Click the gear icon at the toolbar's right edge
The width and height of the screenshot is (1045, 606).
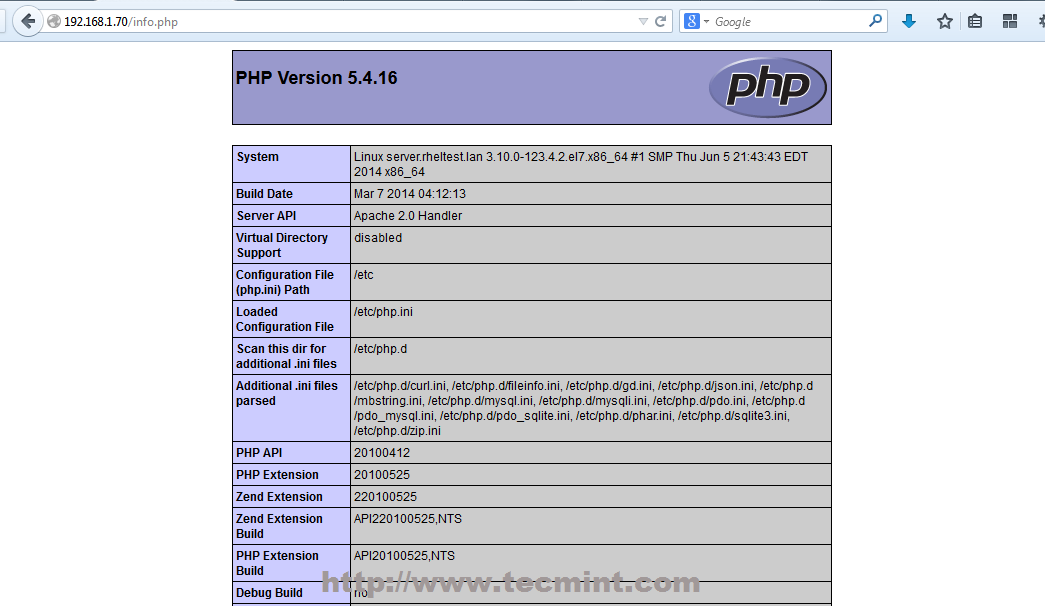(1040, 20)
